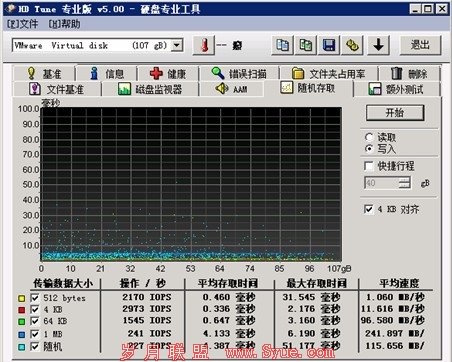Click the blue 1 MB color swatch
The image size is (452, 362).
click(x=22, y=334)
